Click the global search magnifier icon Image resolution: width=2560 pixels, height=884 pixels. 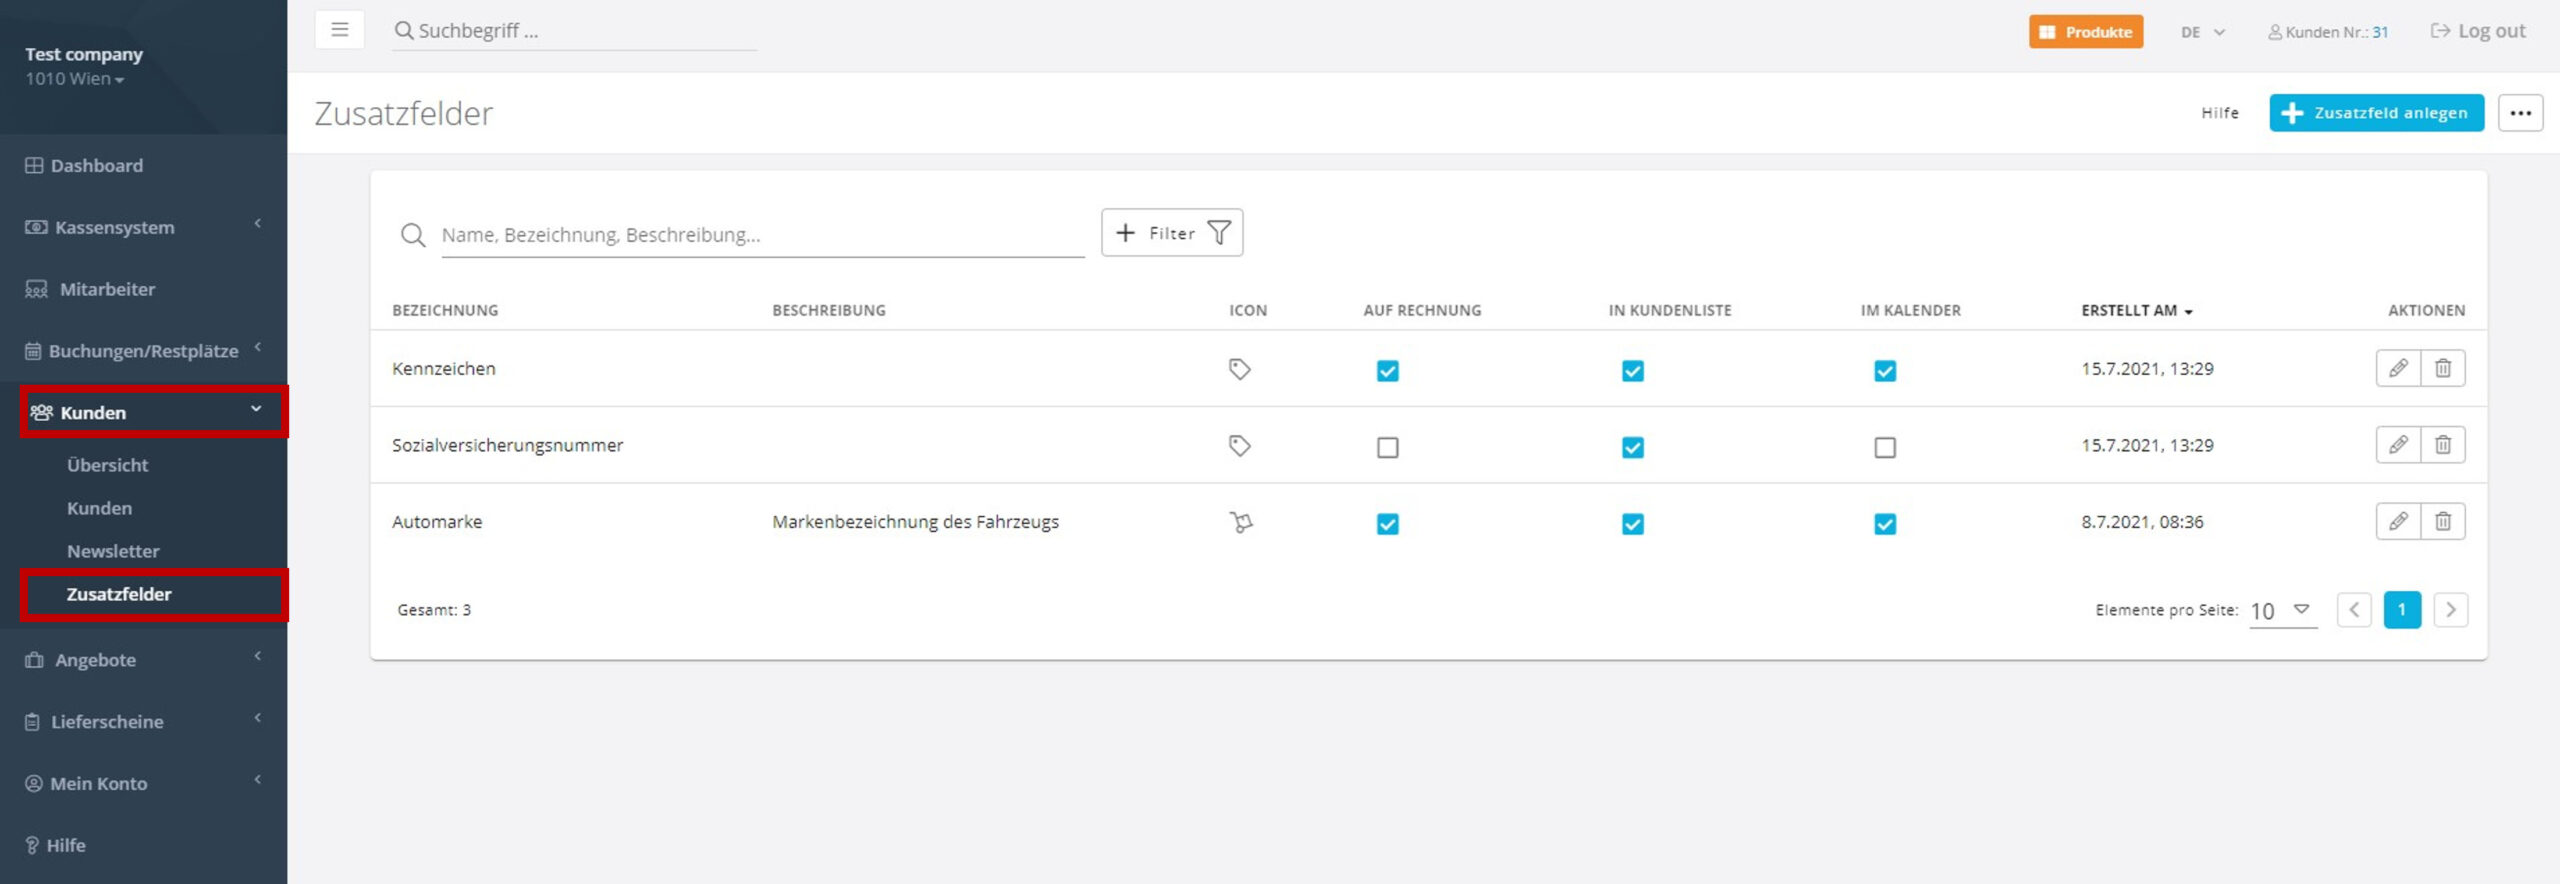(404, 31)
